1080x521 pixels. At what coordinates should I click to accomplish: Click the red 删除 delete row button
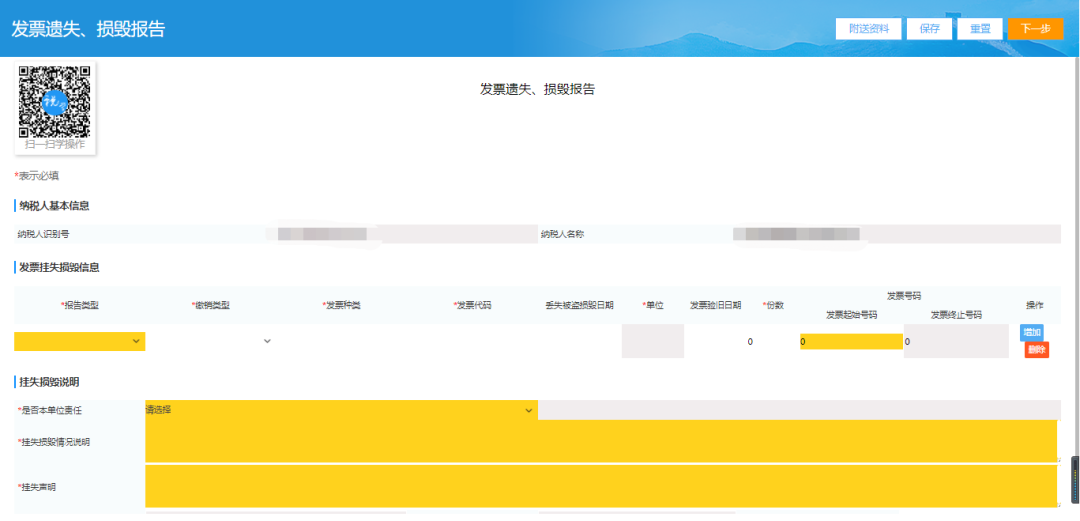coord(1036,350)
